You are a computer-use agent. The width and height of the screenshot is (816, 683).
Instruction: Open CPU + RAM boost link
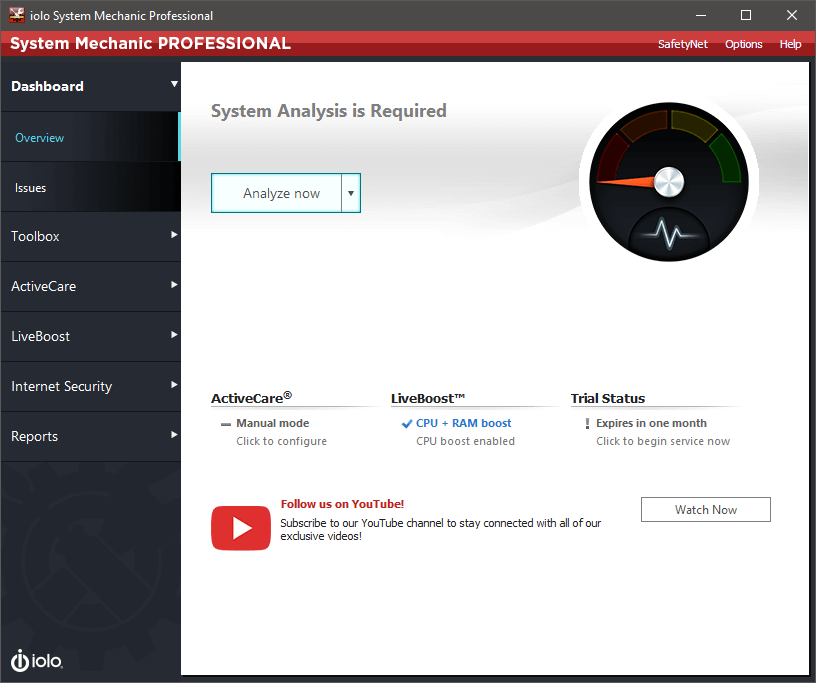pos(464,423)
